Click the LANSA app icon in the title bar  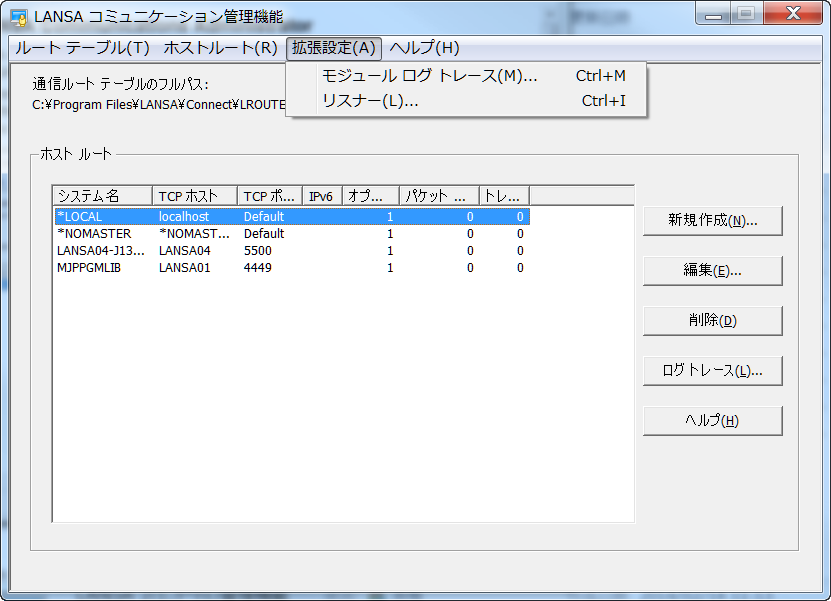coord(19,17)
